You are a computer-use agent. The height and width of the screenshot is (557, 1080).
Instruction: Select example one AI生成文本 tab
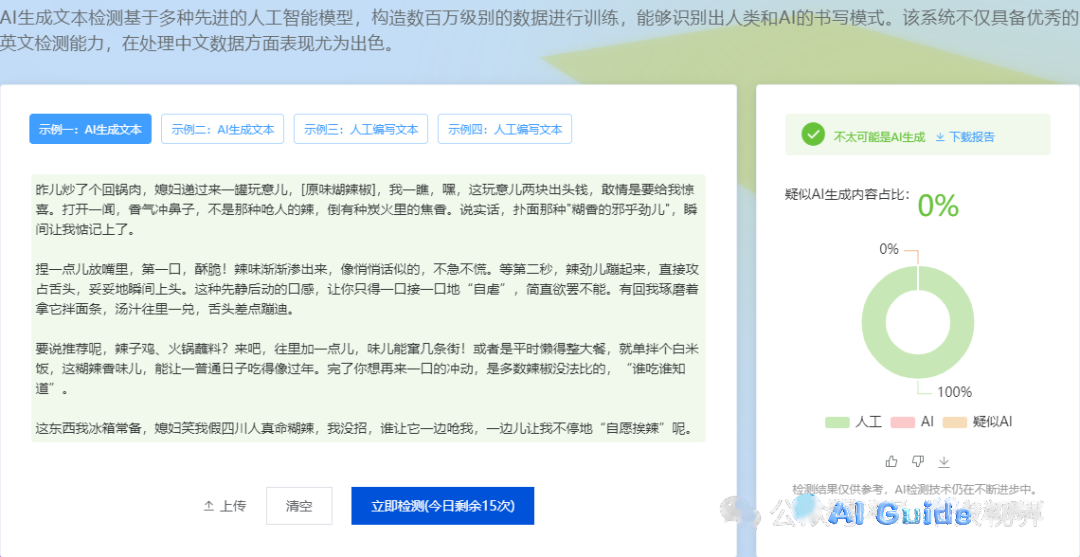90,129
